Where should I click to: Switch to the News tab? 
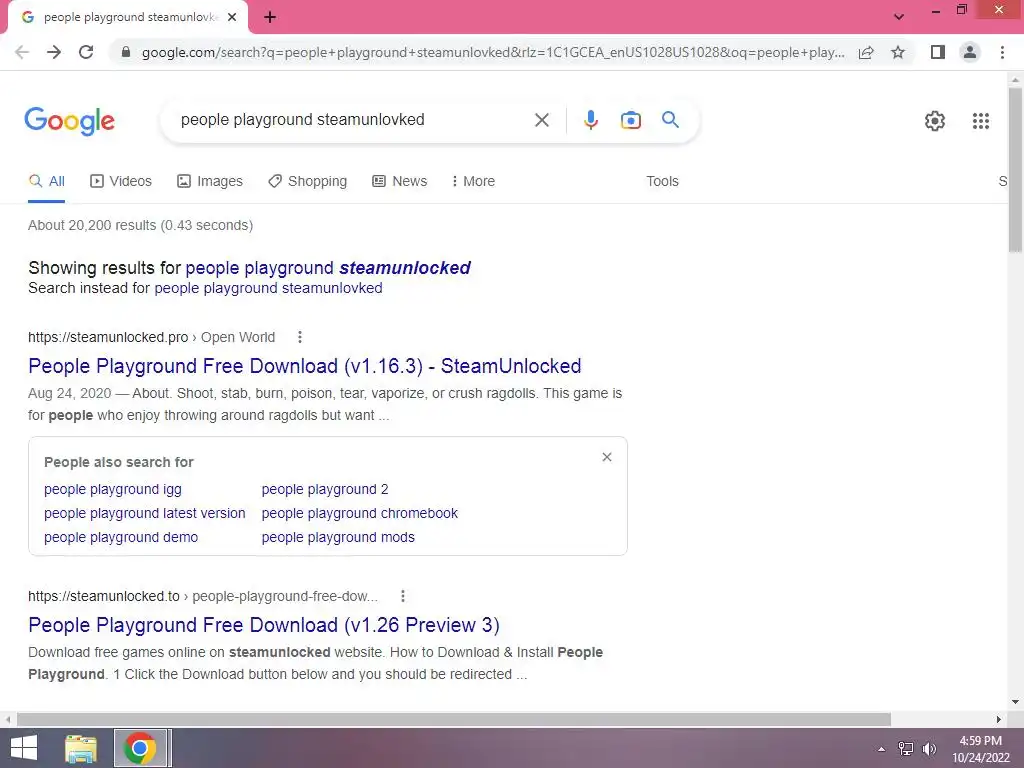point(400,182)
